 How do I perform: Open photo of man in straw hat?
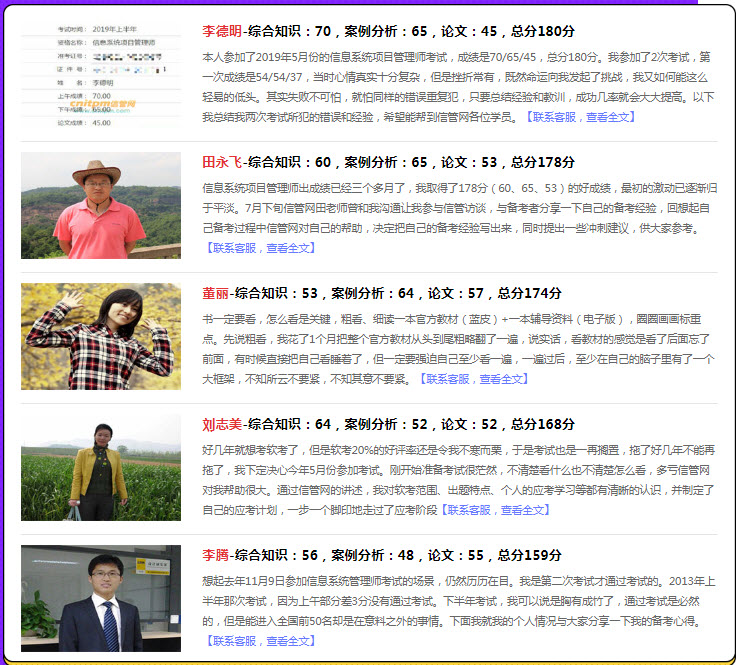tap(101, 205)
